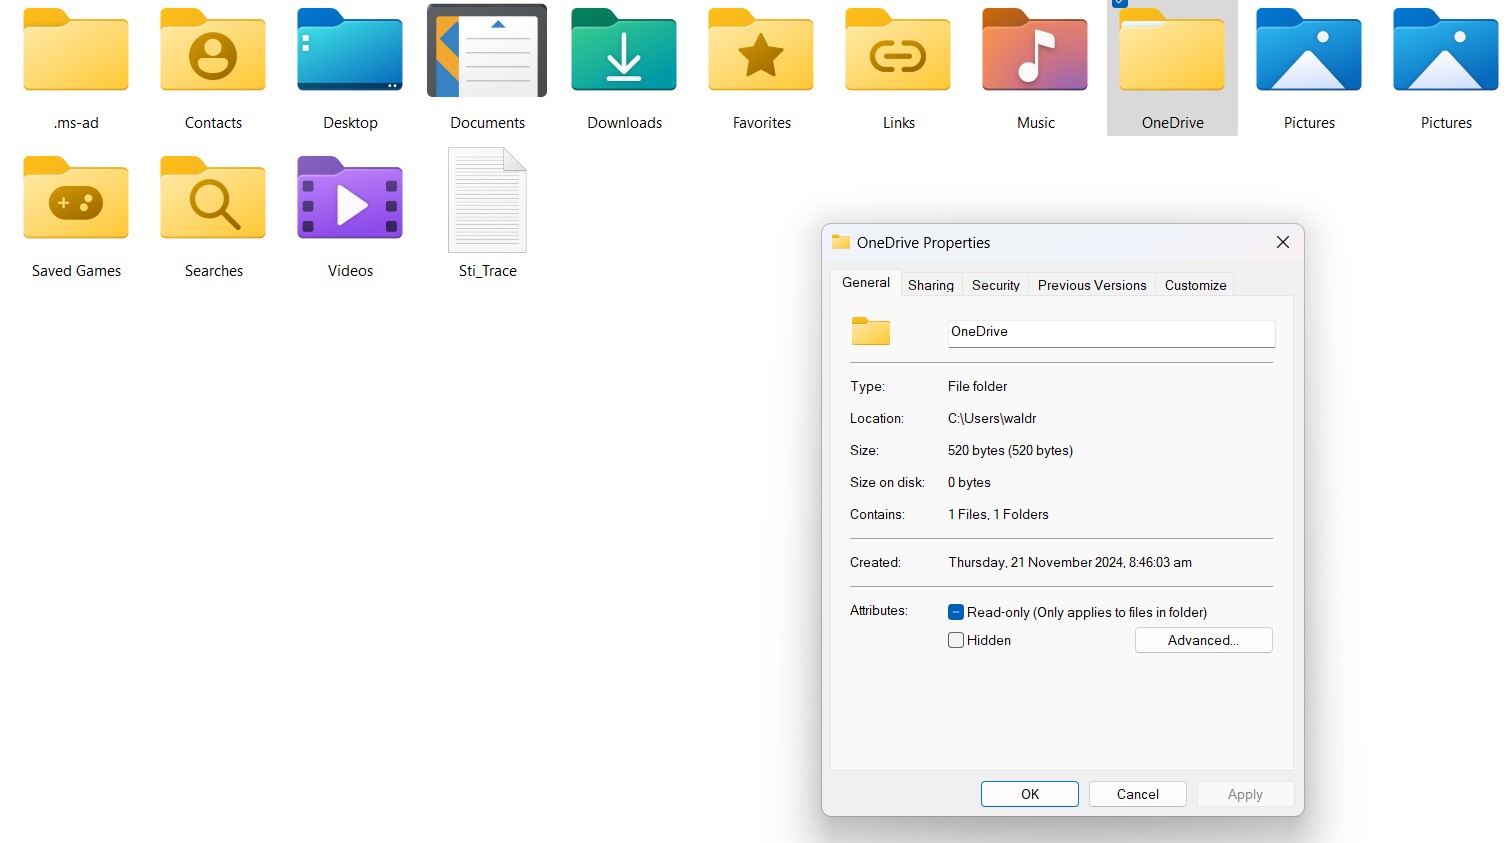Toggle the Read-only attribute checkbox
Screen dimensions: 1507x843
point(956,612)
